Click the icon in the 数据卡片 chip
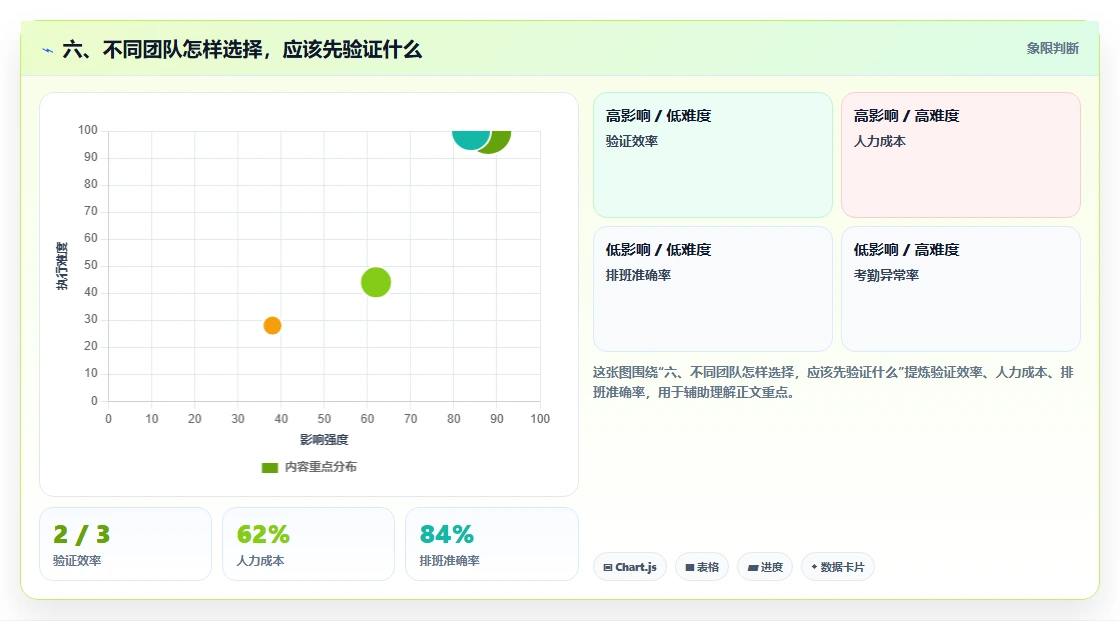The width and height of the screenshot is (1120, 621). tap(814, 567)
